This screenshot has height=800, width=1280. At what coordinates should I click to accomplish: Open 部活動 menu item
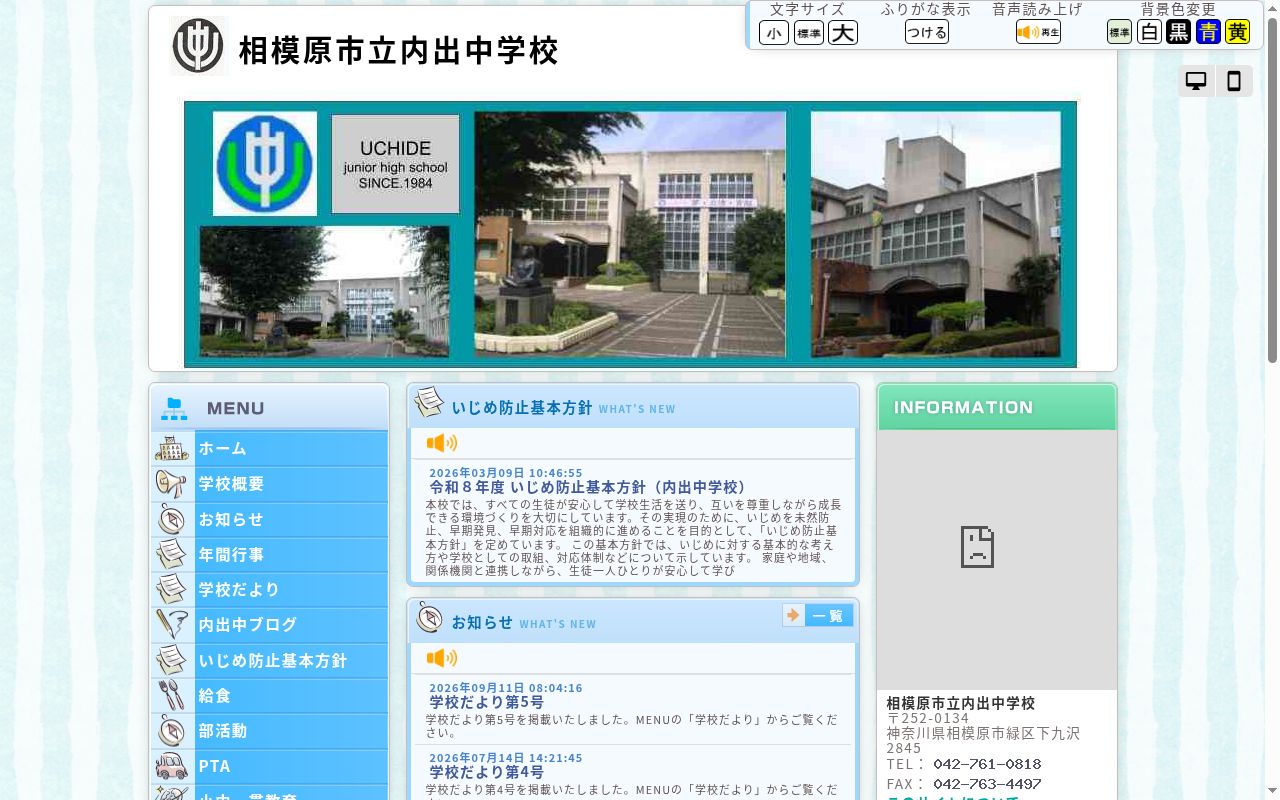point(270,731)
